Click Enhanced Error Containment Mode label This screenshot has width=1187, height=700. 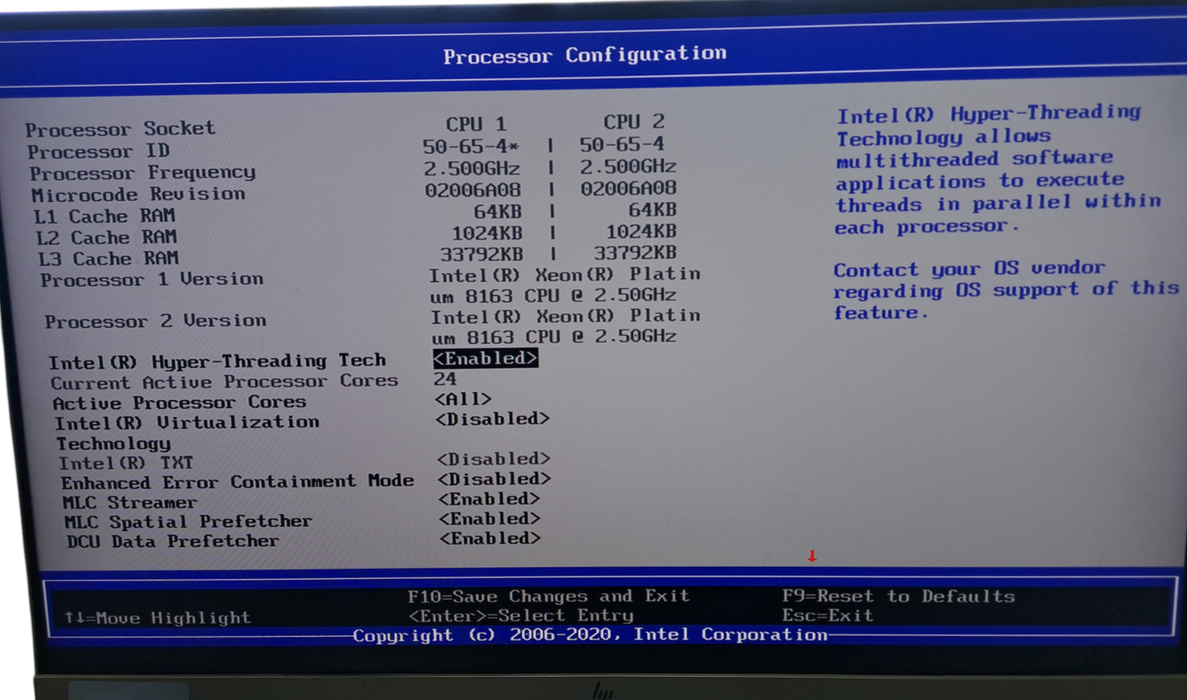(x=238, y=482)
